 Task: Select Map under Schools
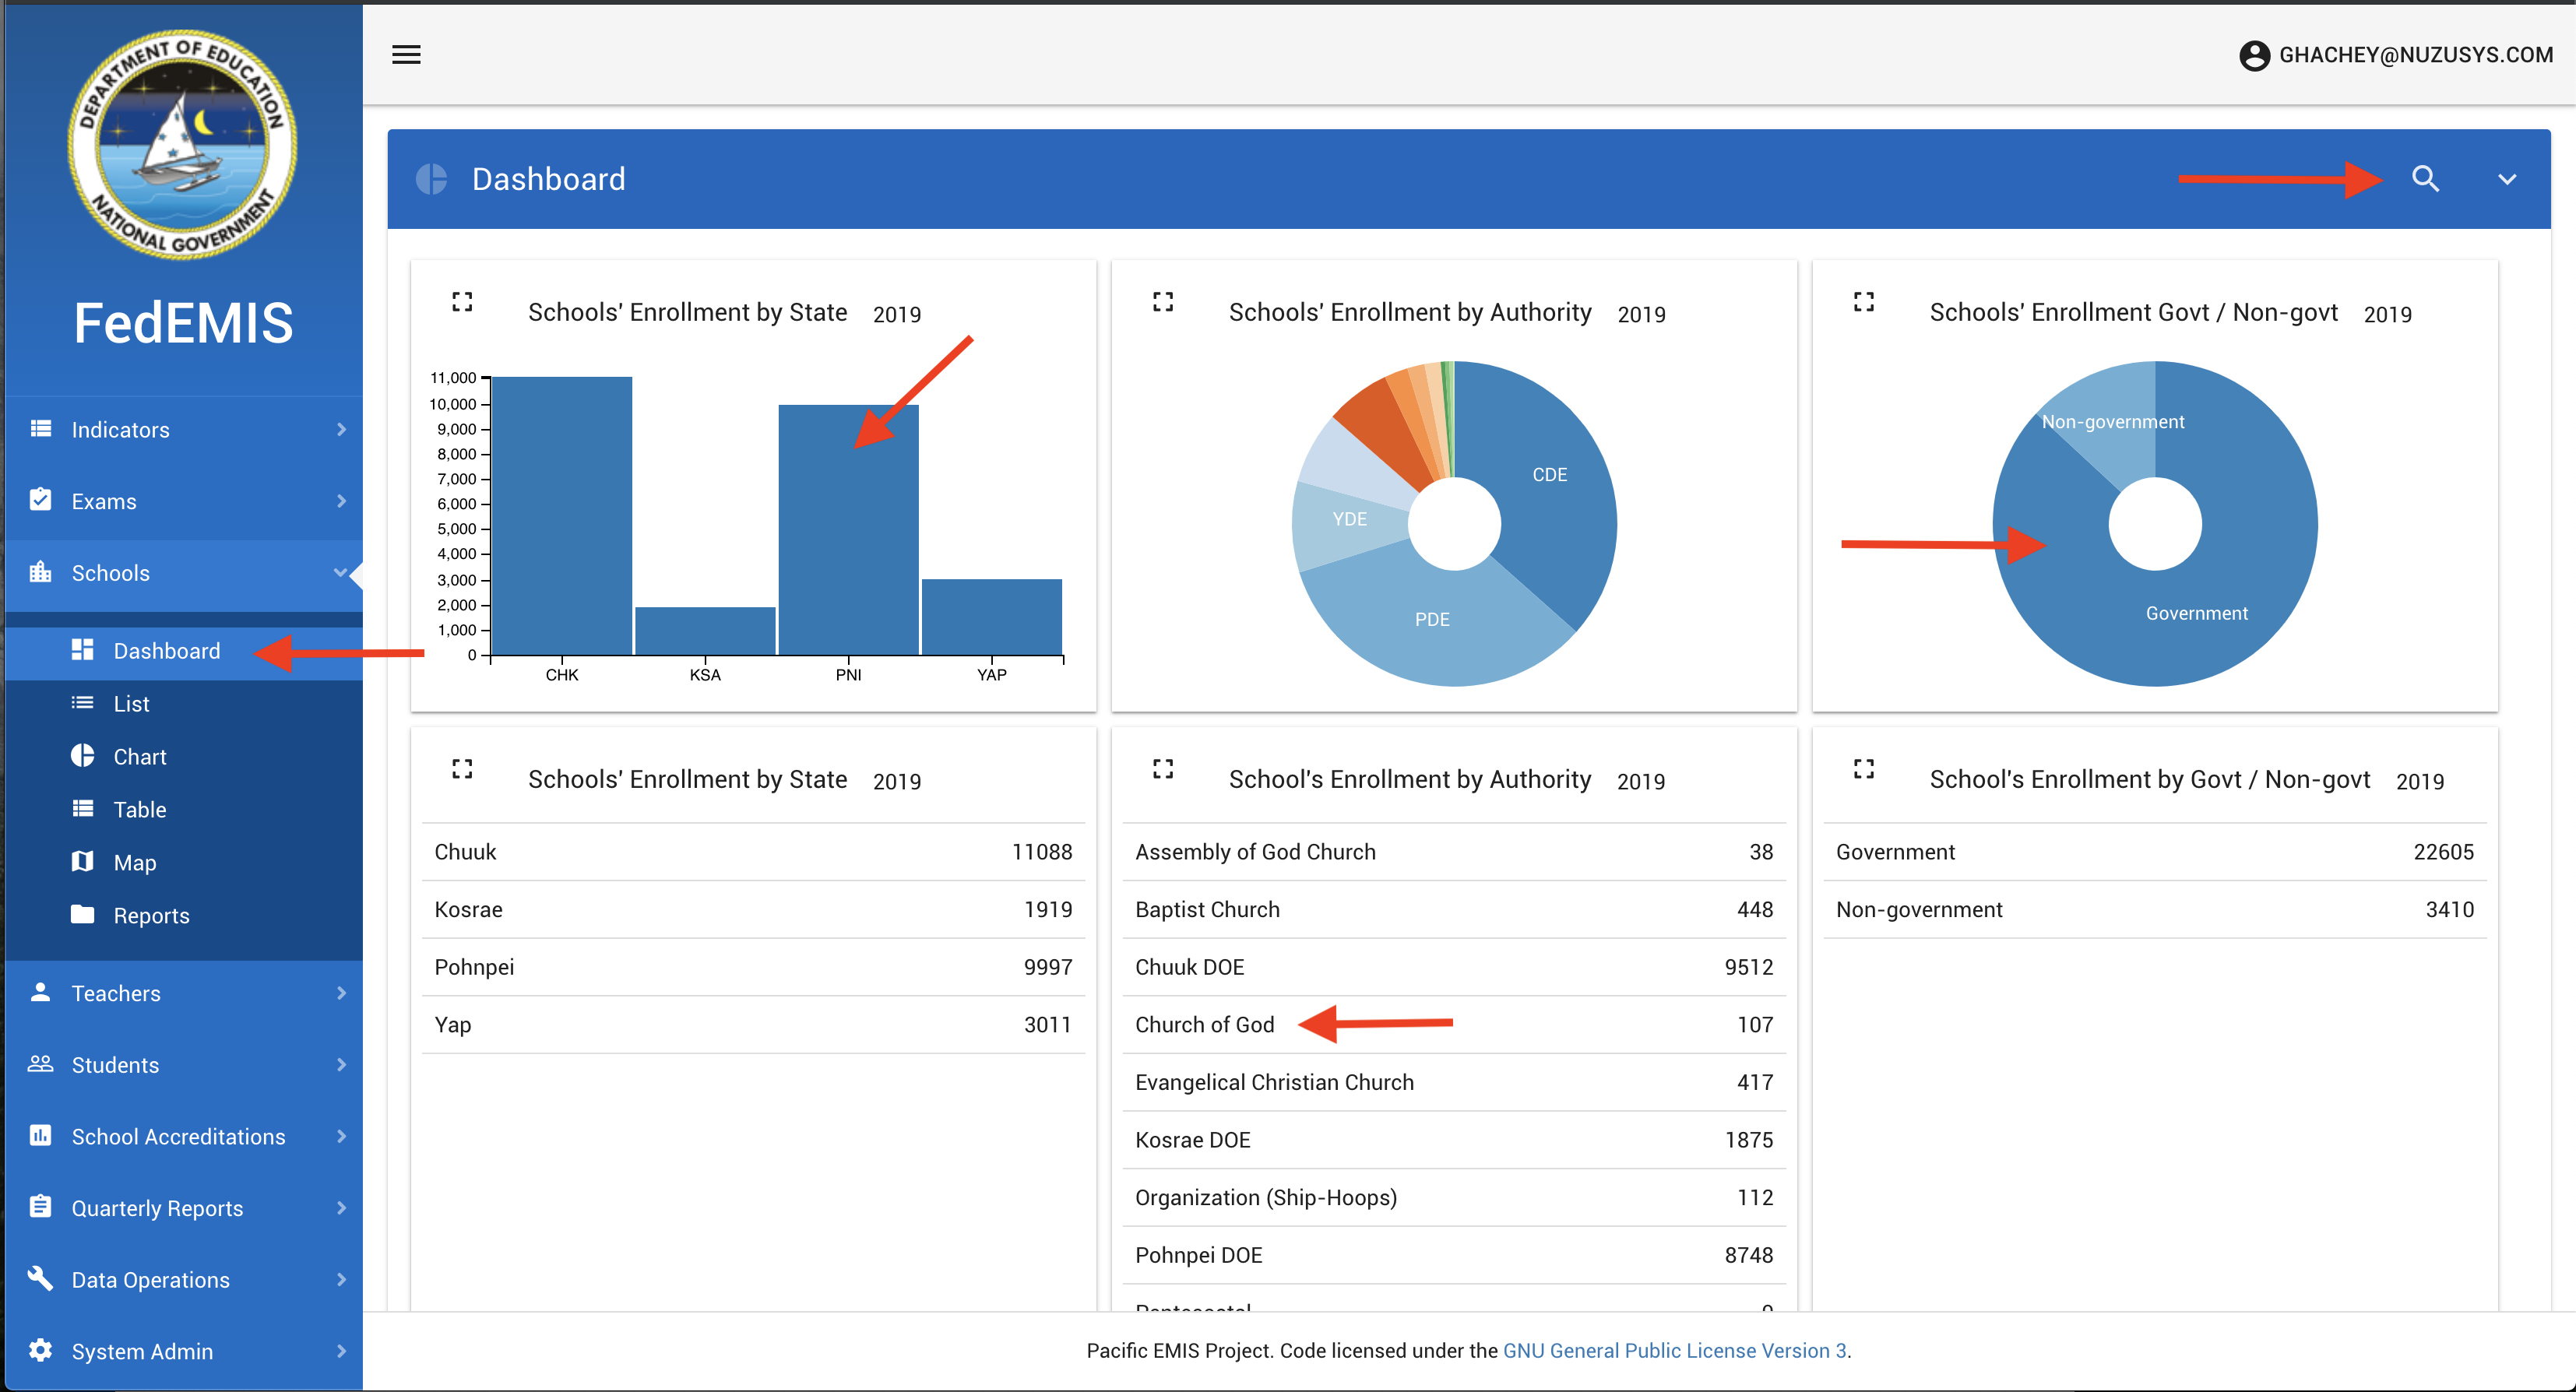[134, 862]
